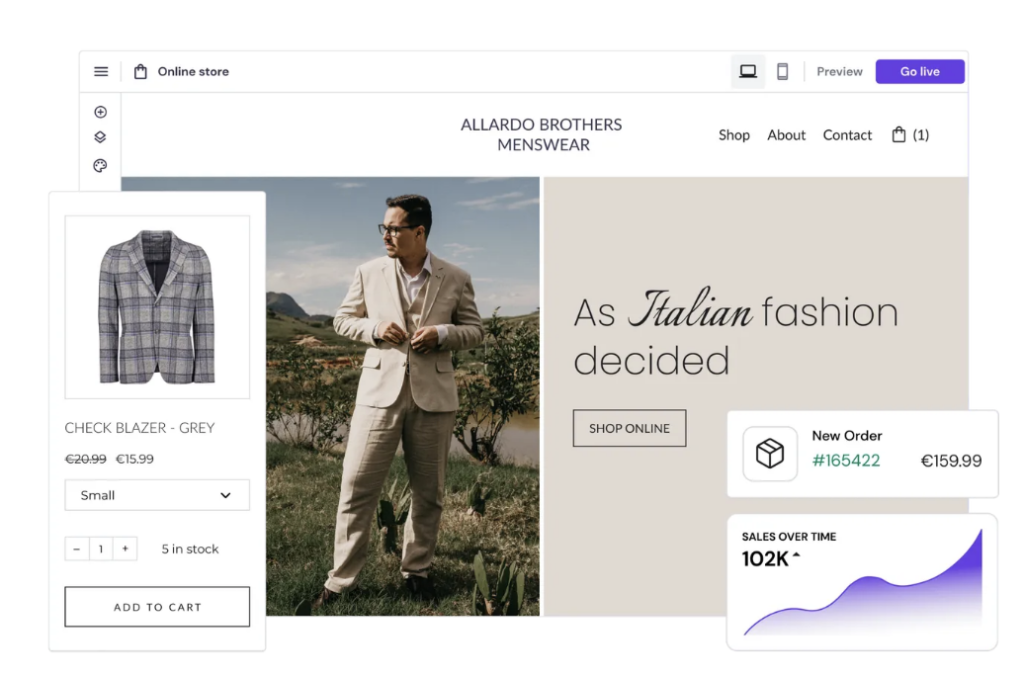This screenshot has height=677, width=1024.
Task: Click the New Order package icon
Action: (769, 454)
